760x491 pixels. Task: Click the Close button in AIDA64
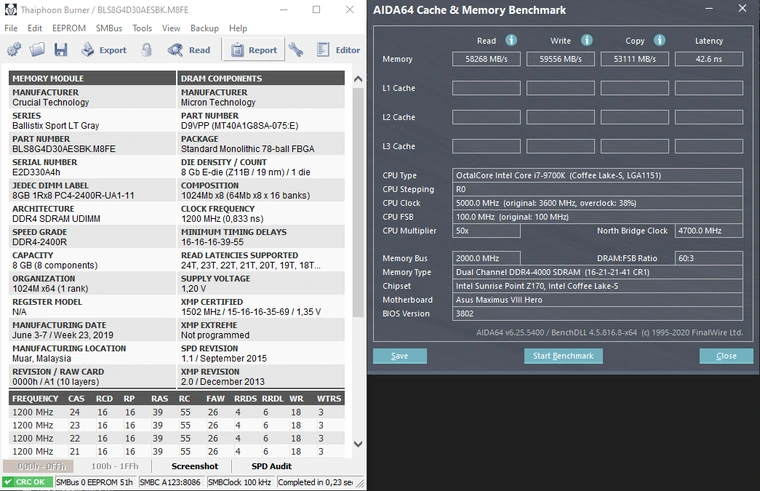[726, 356]
